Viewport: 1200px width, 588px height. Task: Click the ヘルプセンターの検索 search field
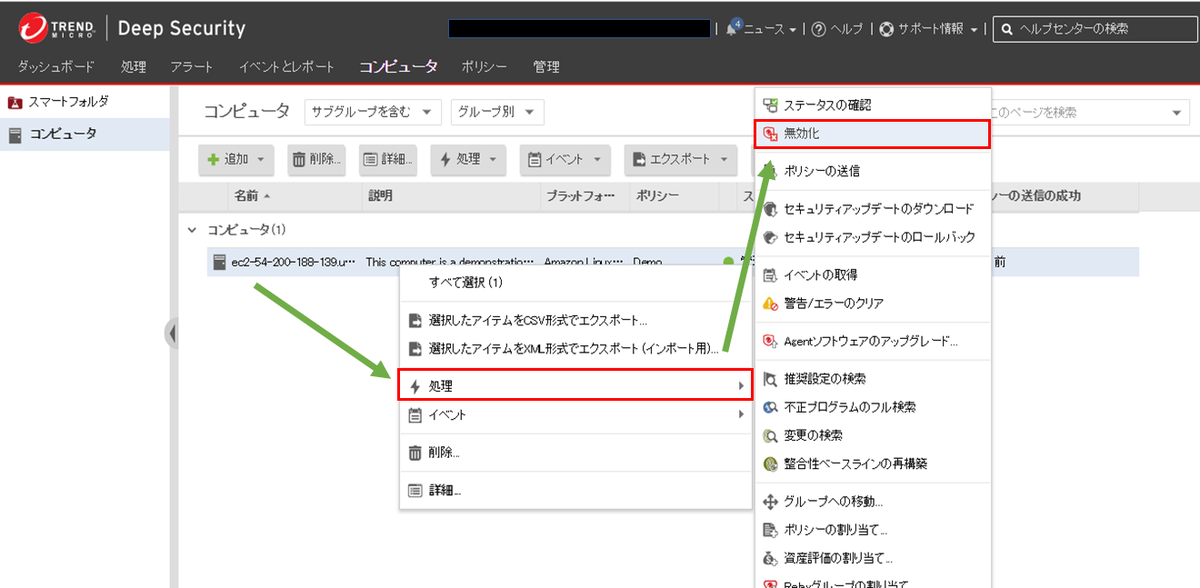tap(1095, 29)
